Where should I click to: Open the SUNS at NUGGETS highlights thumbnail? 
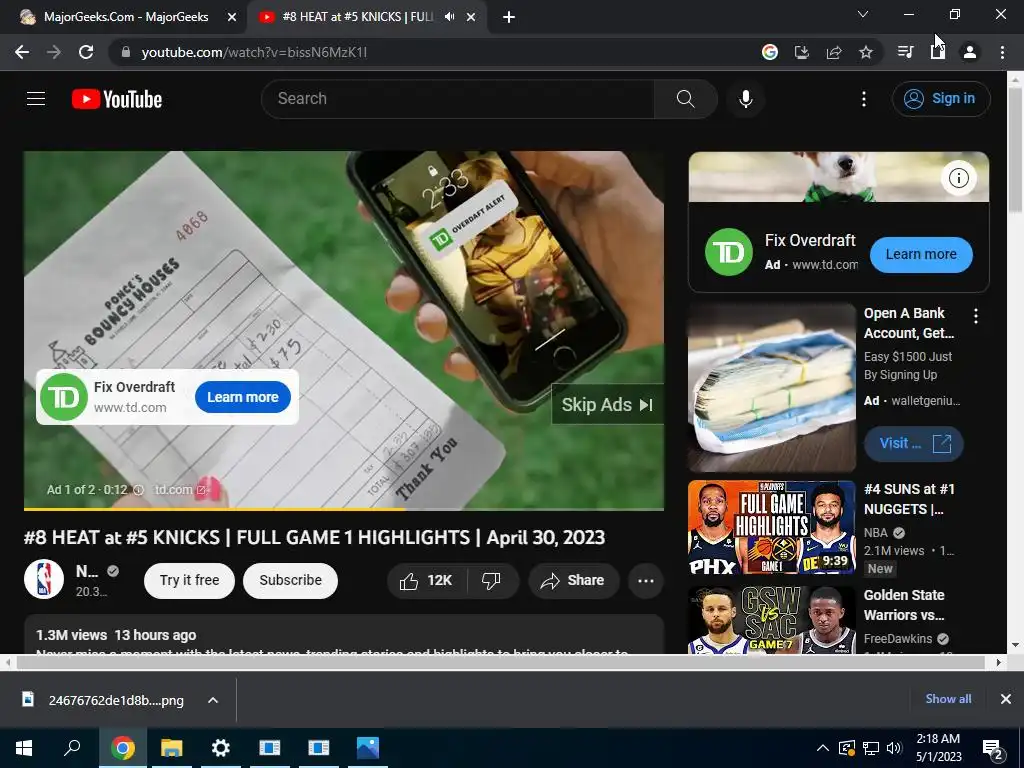[772, 528]
